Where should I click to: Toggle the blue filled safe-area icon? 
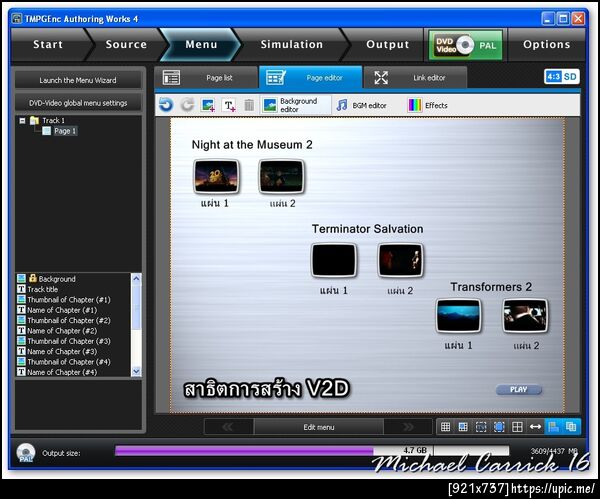tap(499, 427)
